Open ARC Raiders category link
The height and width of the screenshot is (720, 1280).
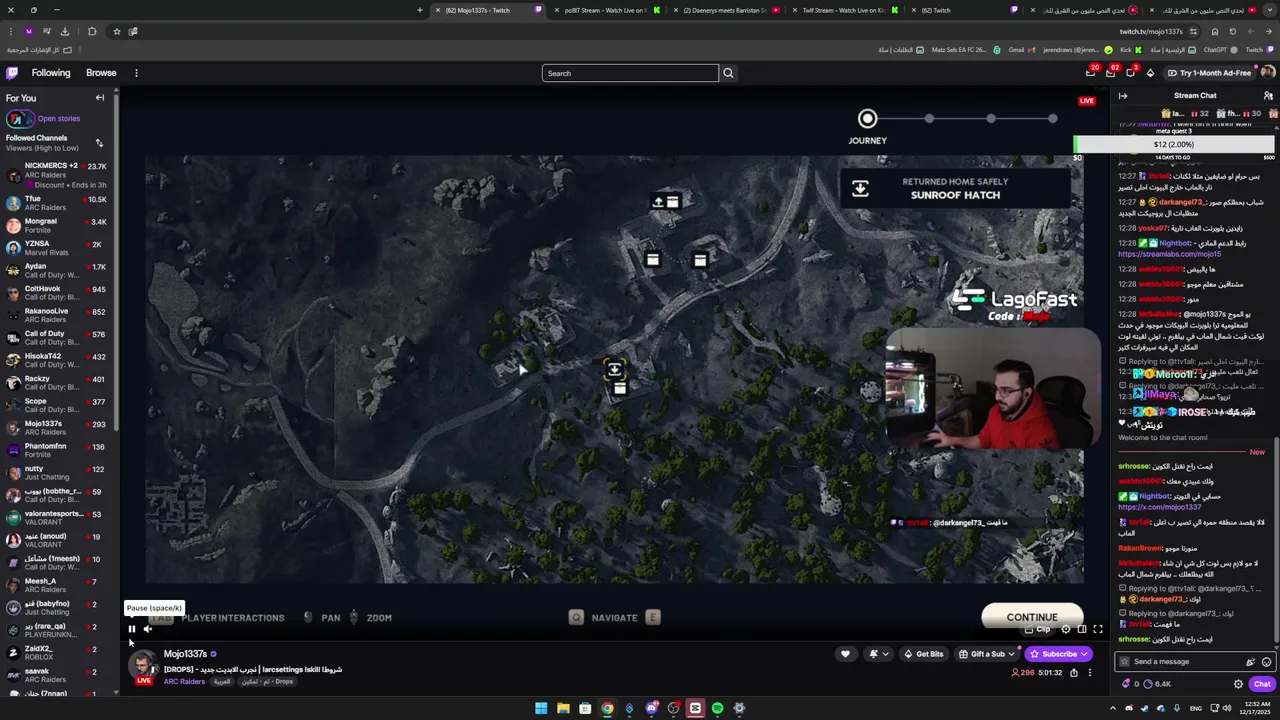184,682
